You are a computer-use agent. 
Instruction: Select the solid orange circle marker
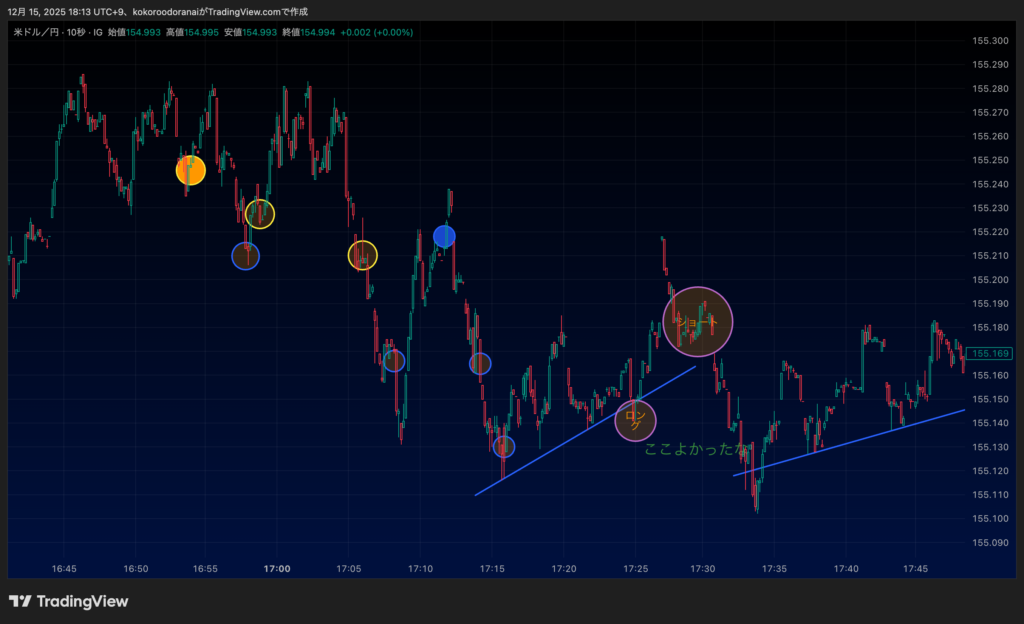coord(191,170)
